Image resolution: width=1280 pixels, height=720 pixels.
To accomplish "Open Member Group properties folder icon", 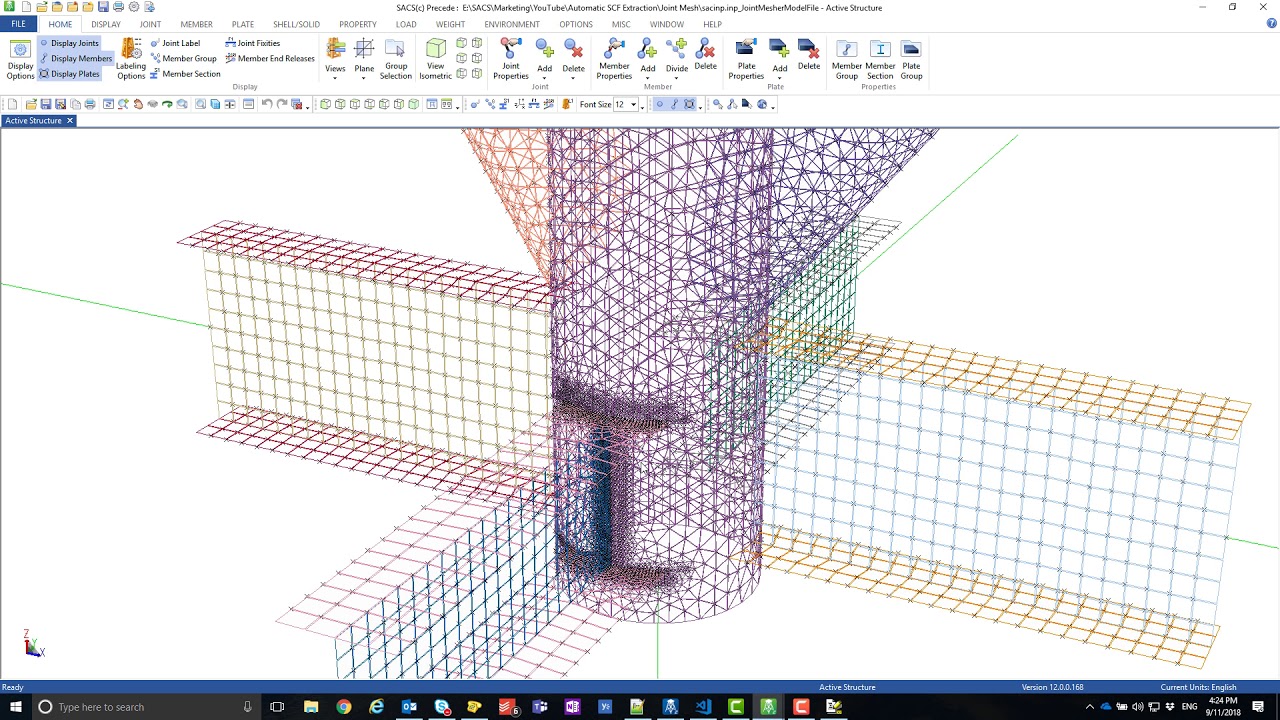I will 847,60.
